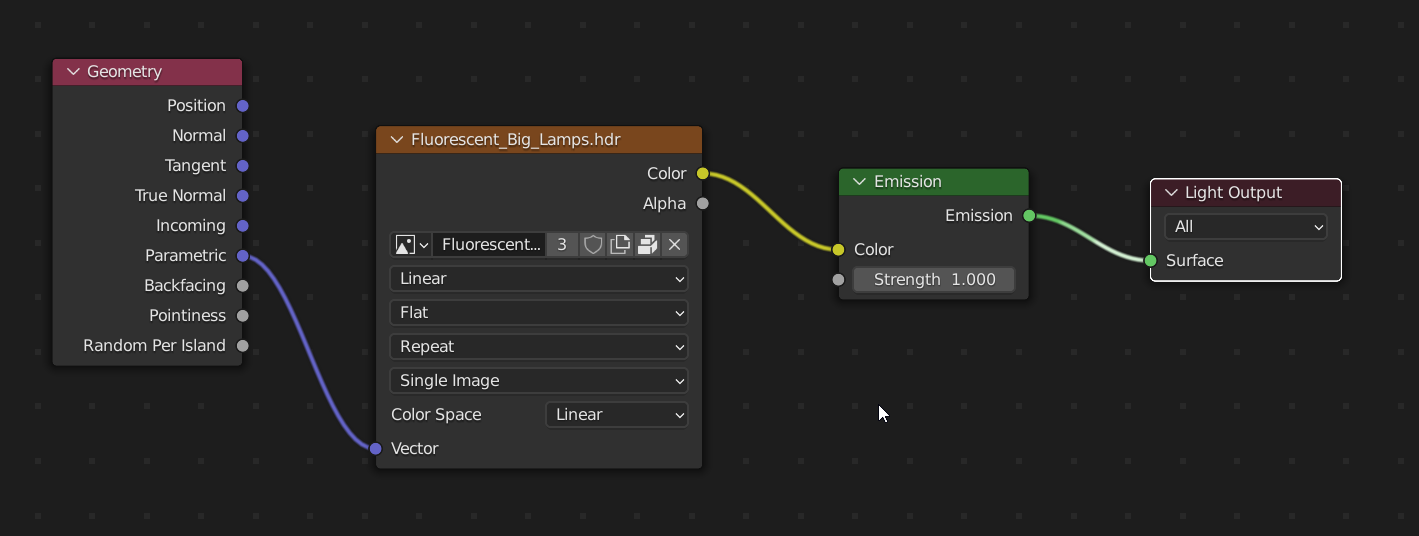Click the Backfacing output socket
This screenshot has height=536, width=1419.
[x=243, y=286]
